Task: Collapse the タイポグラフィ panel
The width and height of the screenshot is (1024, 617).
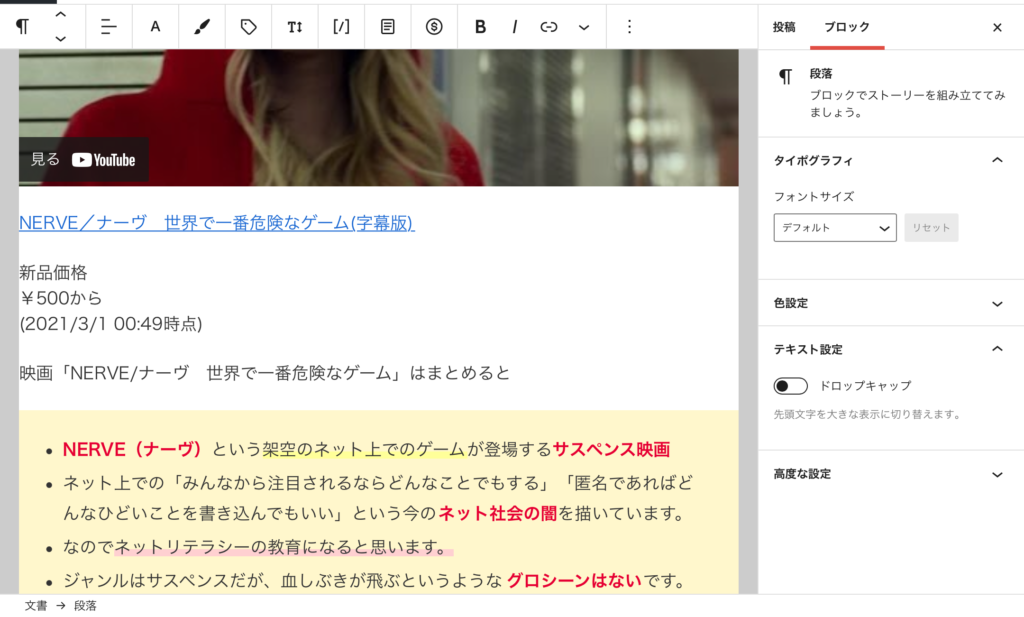Action: 890,160
